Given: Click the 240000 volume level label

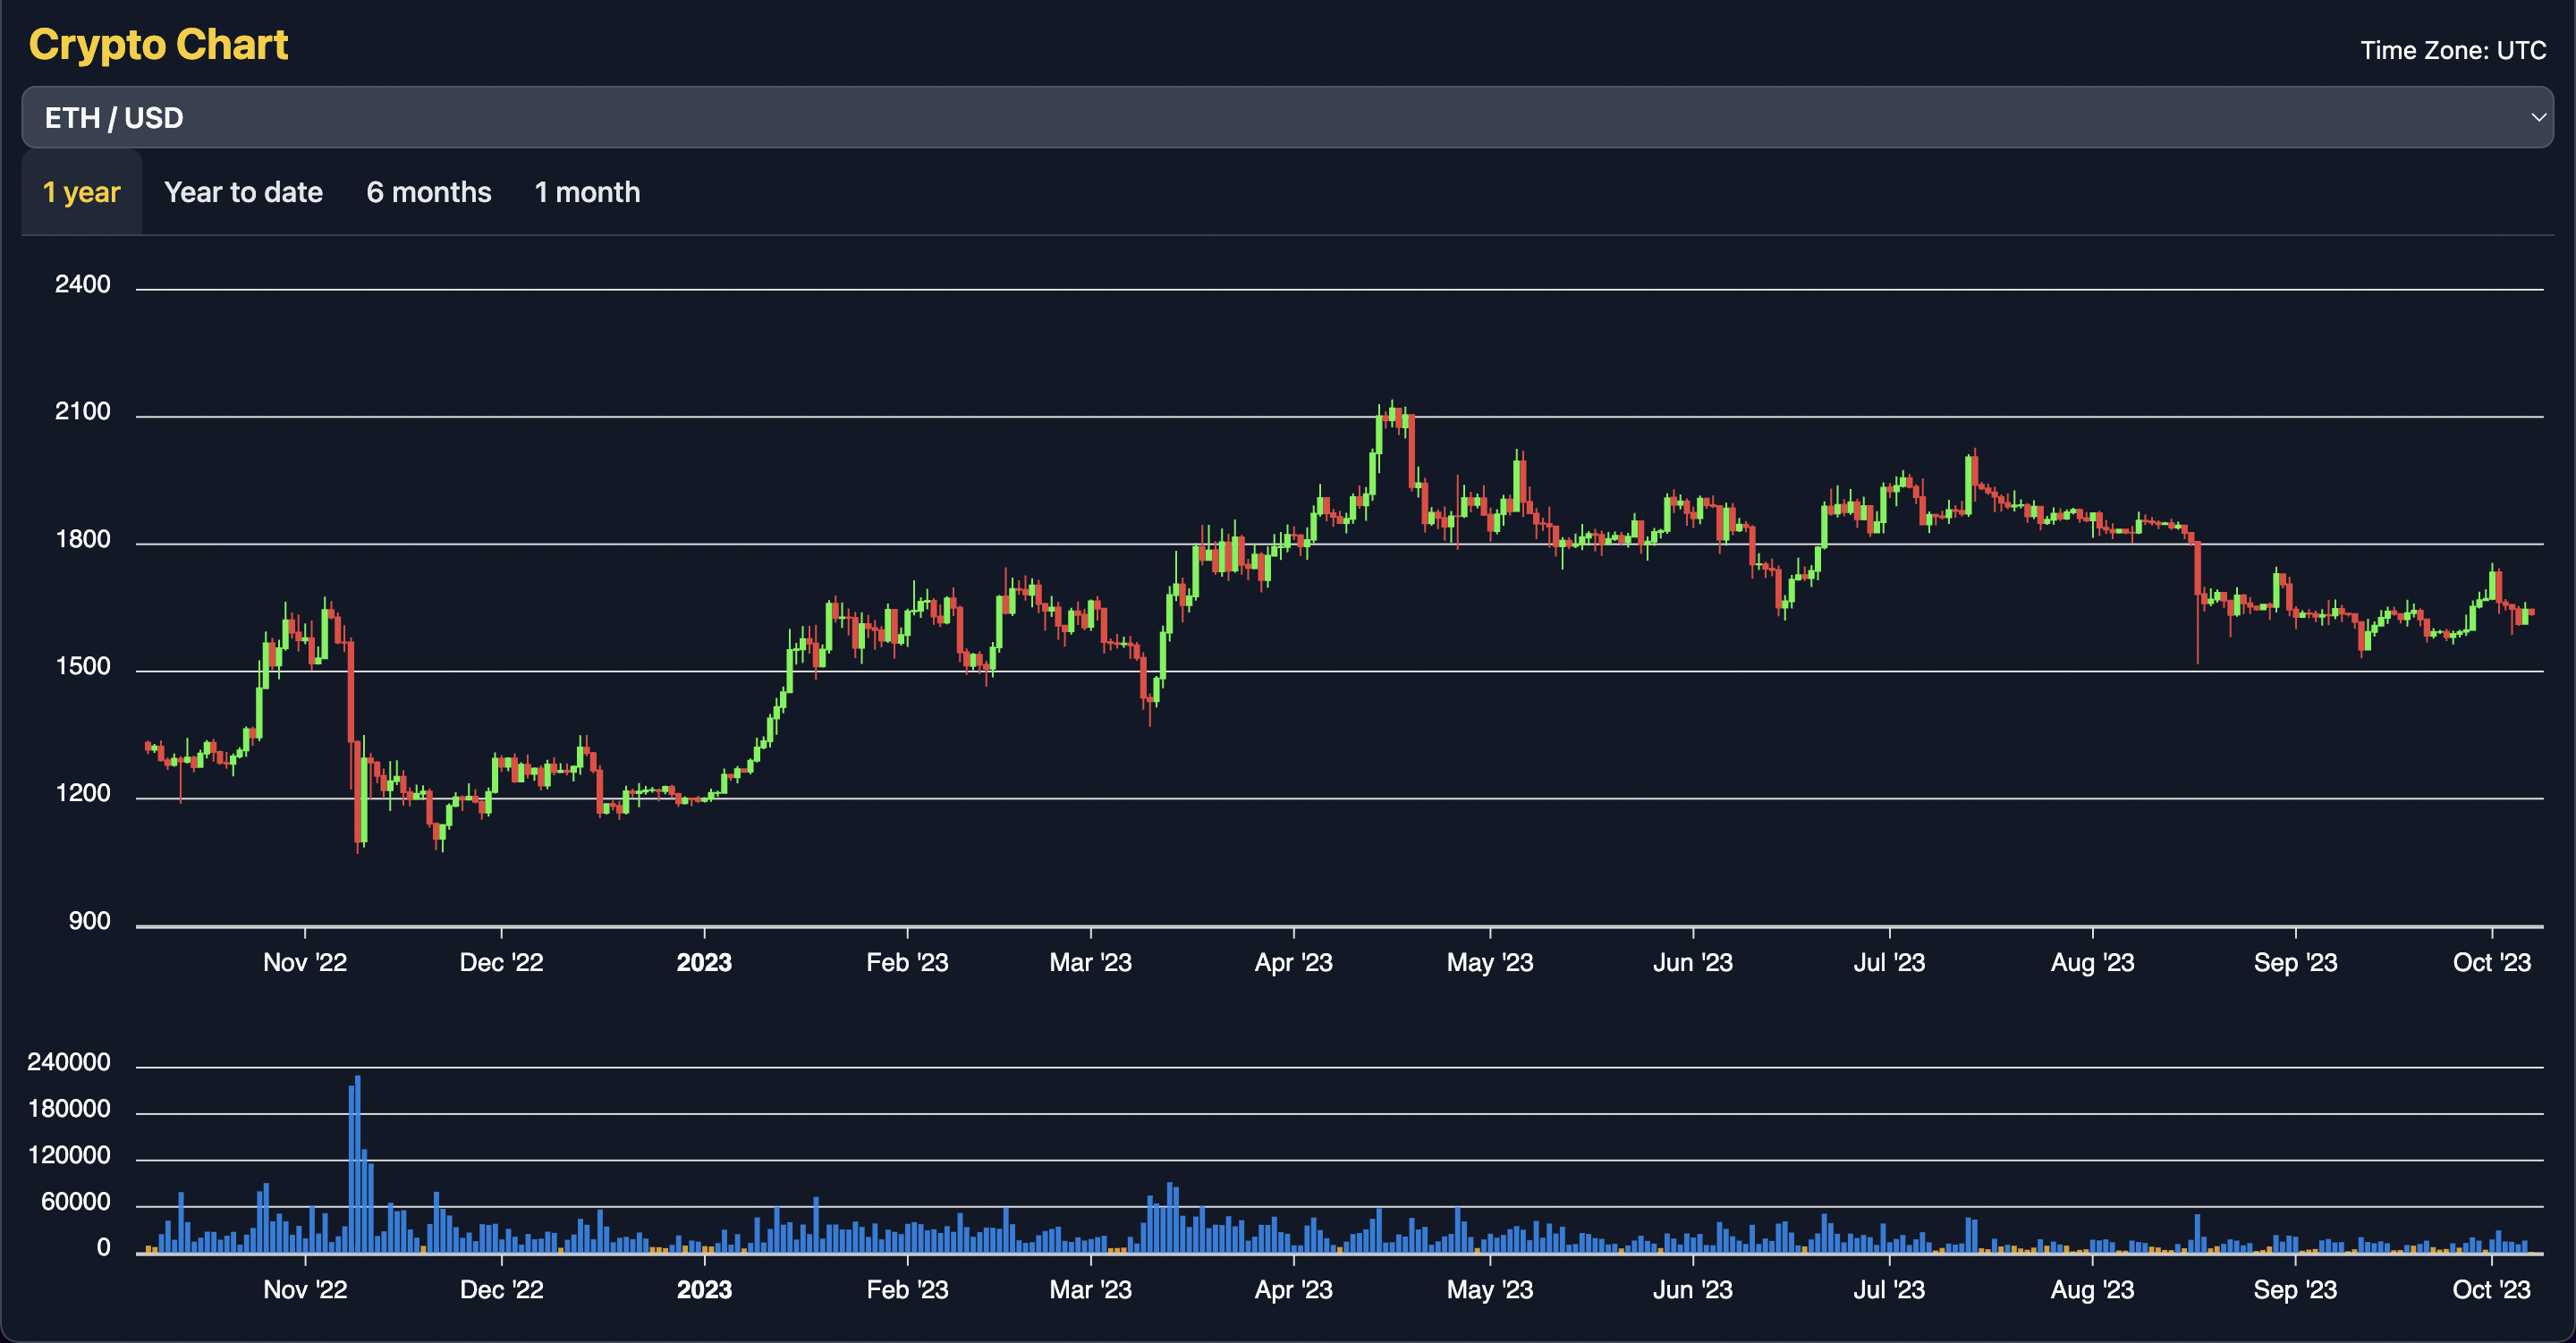Looking at the screenshot, I should coord(68,1062).
